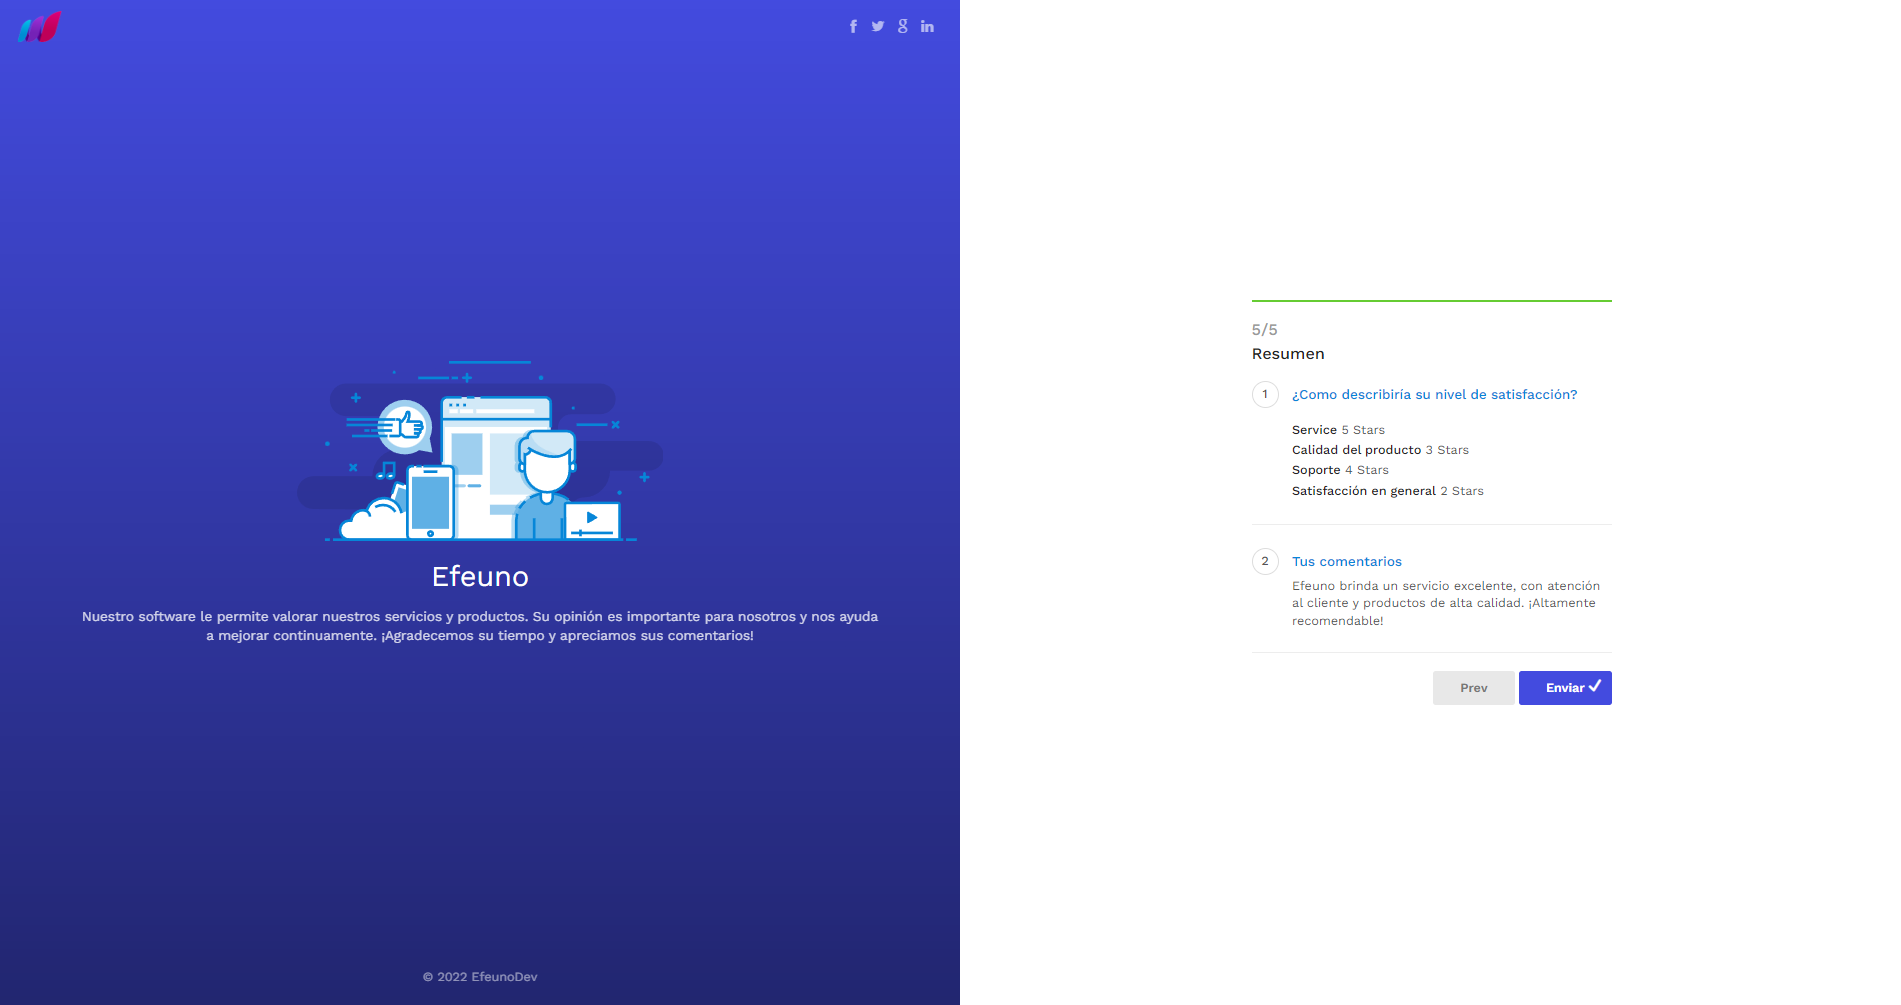1901x1005 pixels.
Task: Open the Facebook social icon
Action: (853, 27)
